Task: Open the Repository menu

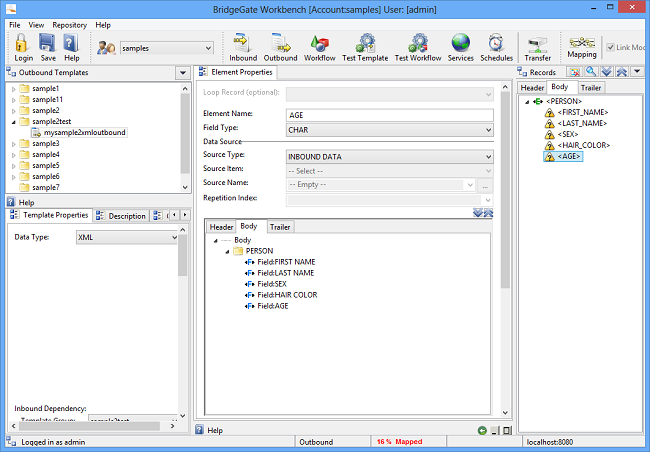Action: 70,25
